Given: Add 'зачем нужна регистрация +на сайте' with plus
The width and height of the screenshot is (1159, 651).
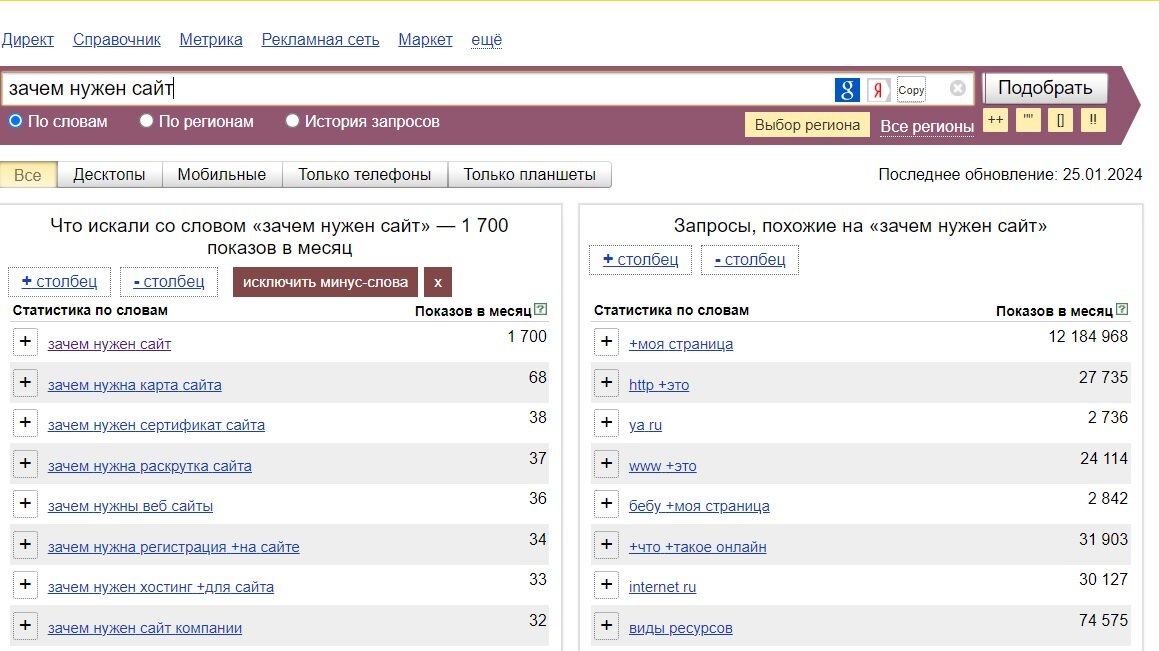Looking at the screenshot, I should pos(25,544).
